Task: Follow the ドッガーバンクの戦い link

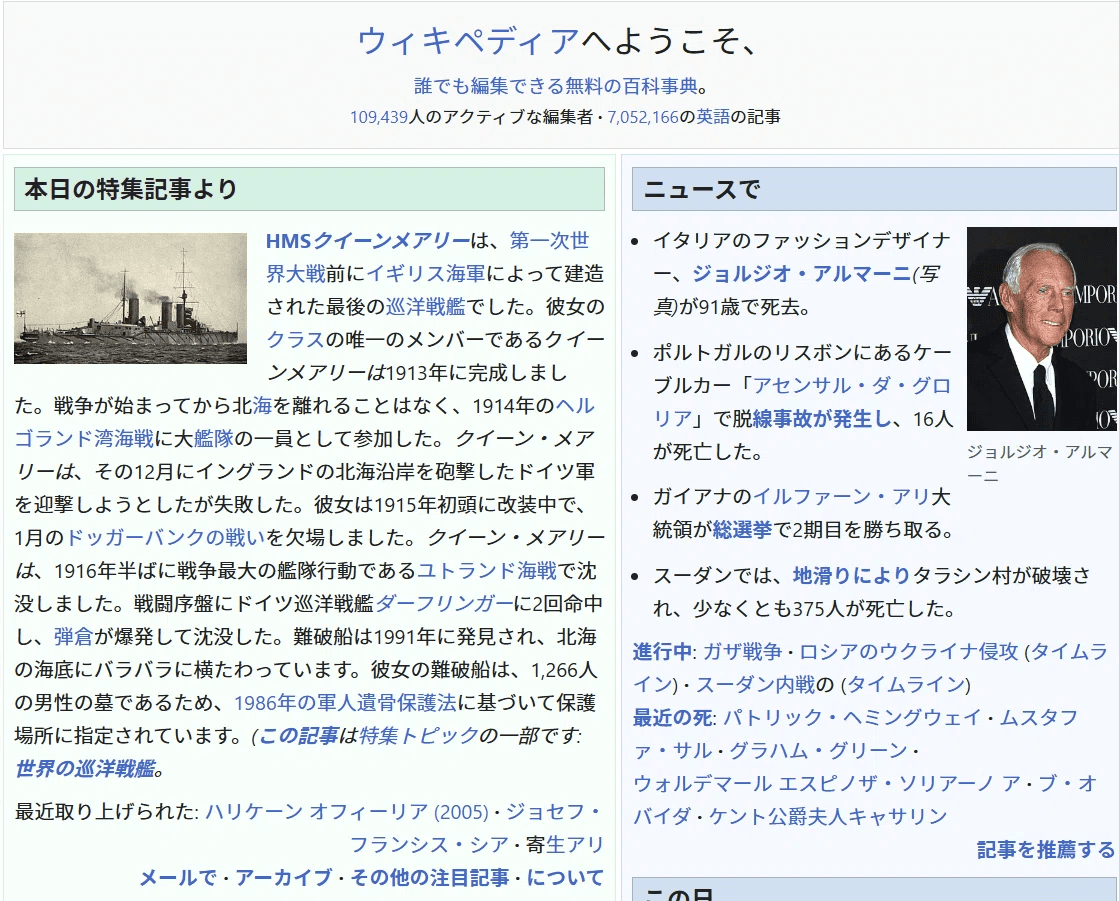Action: tap(165, 537)
